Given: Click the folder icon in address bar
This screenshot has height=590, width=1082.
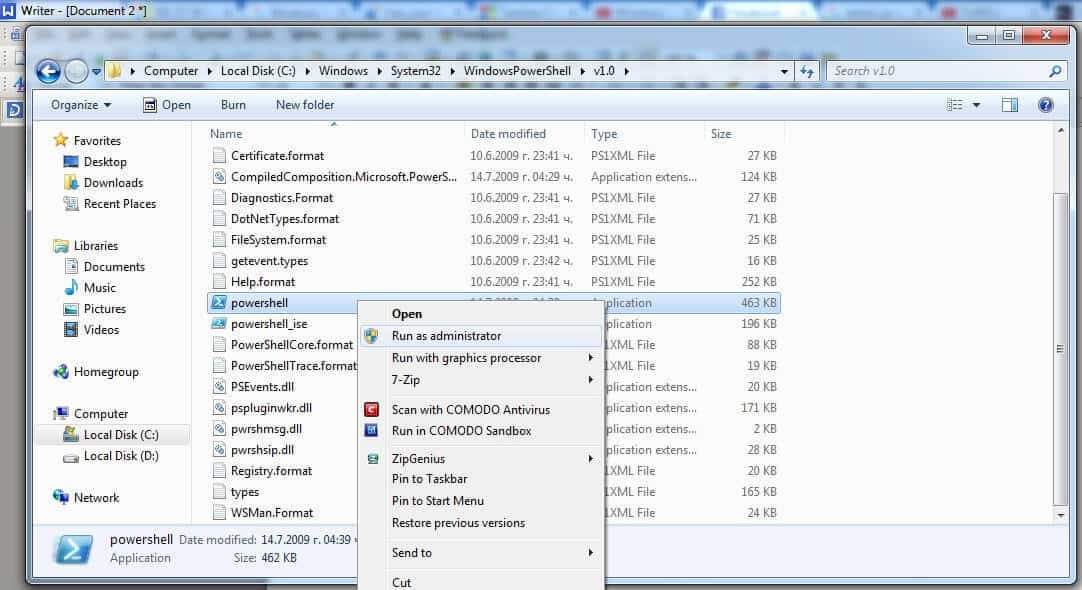Looking at the screenshot, I should [115, 70].
